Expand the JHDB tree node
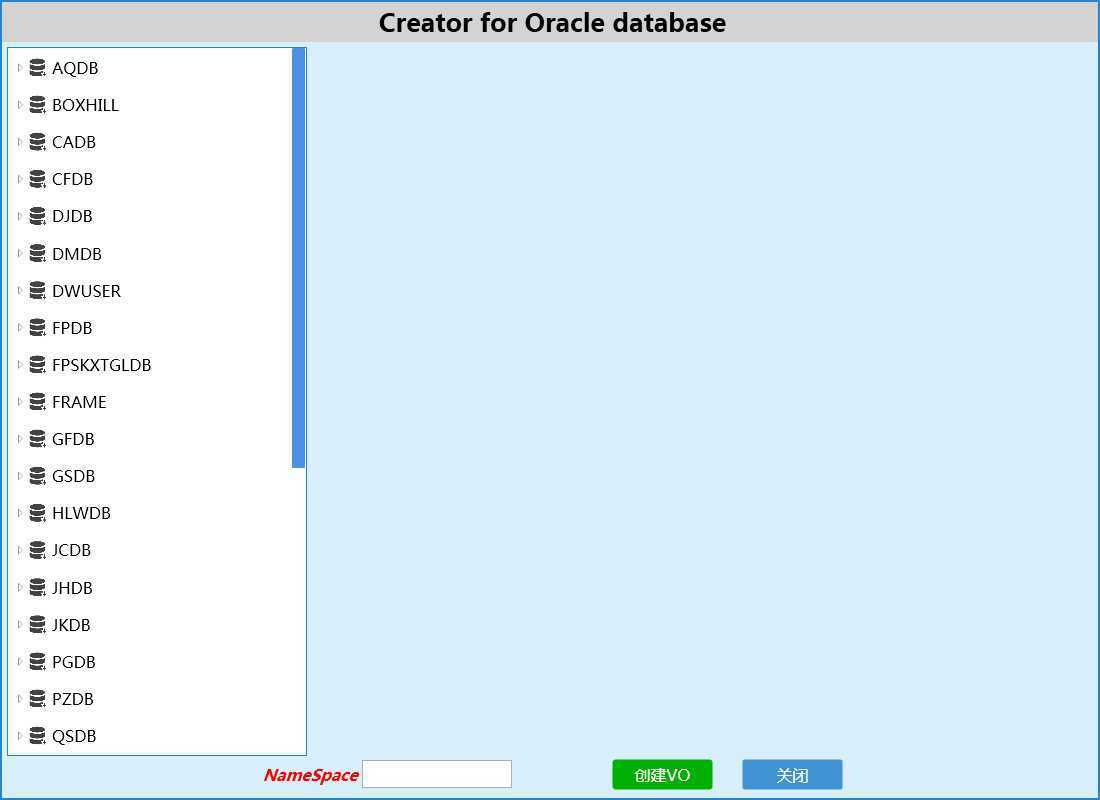Image resolution: width=1100 pixels, height=800 pixels. [x=20, y=588]
